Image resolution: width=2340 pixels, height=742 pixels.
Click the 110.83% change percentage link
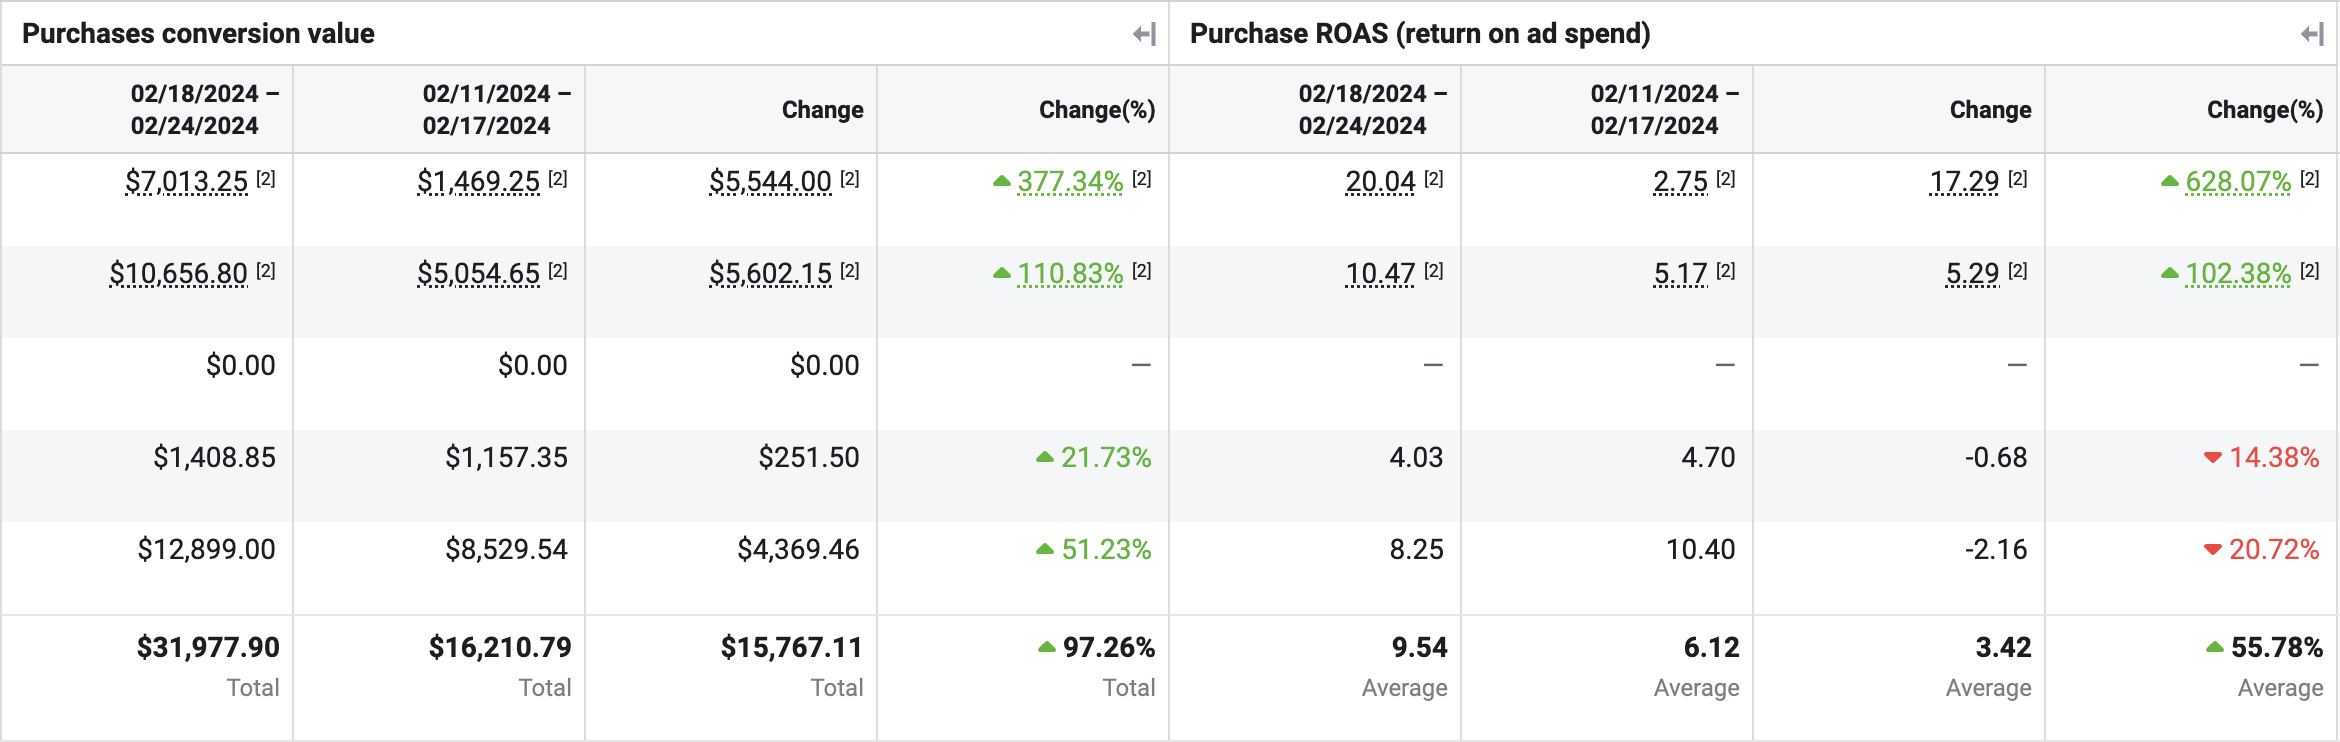(1070, 274)
